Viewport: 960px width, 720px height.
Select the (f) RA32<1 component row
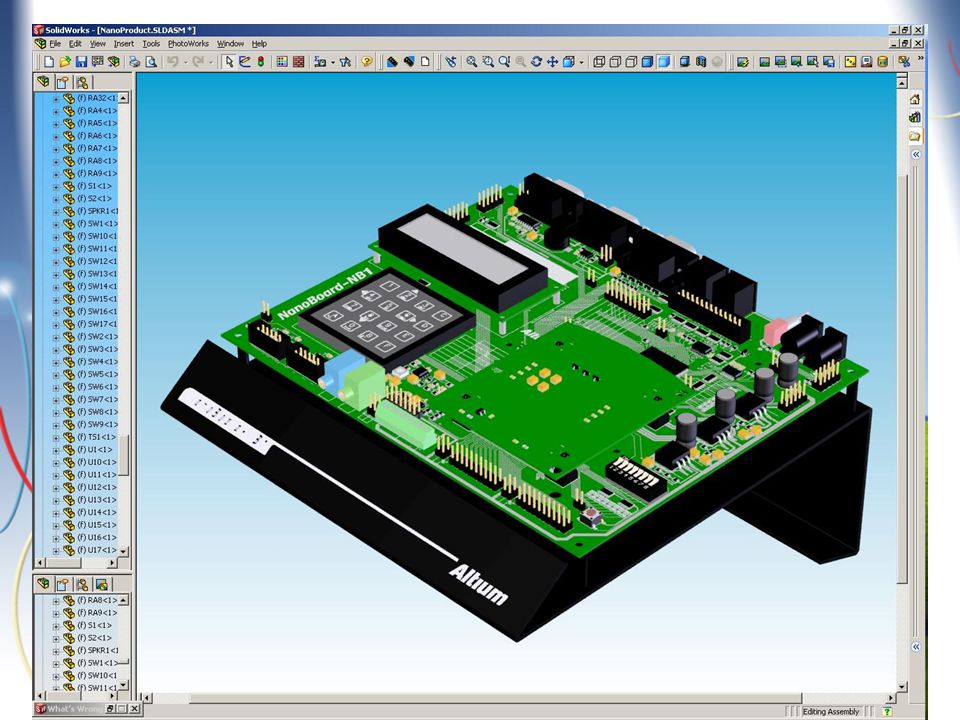[91, 98]
